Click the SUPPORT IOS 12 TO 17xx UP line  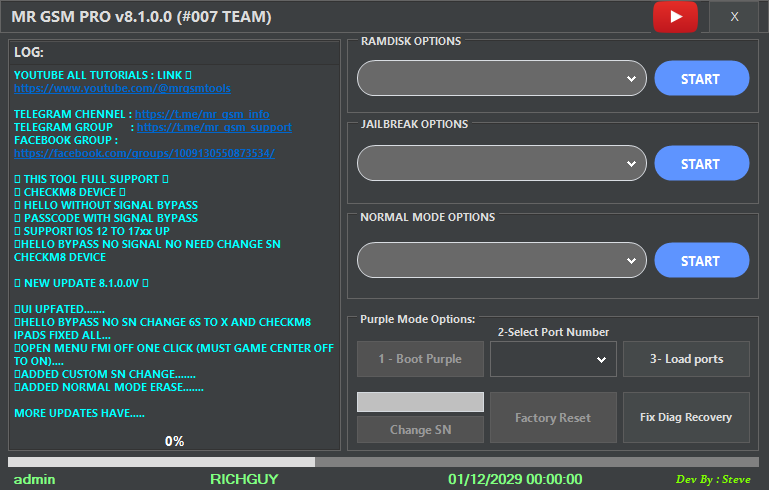92,231
